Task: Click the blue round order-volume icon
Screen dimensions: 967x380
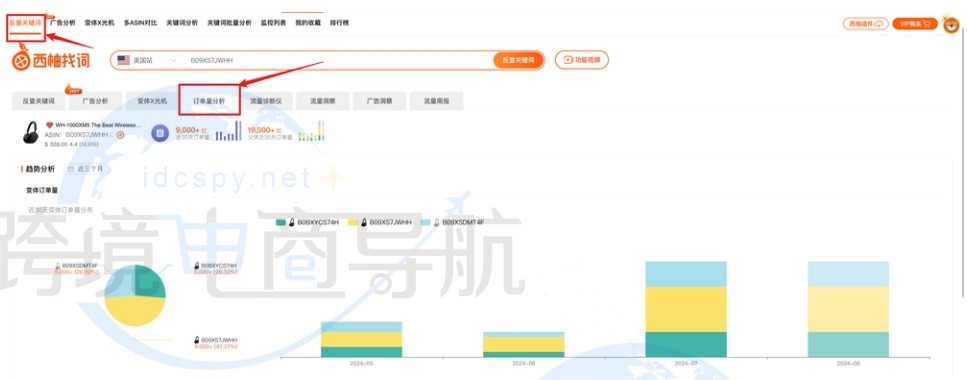Action: [160, 133]
